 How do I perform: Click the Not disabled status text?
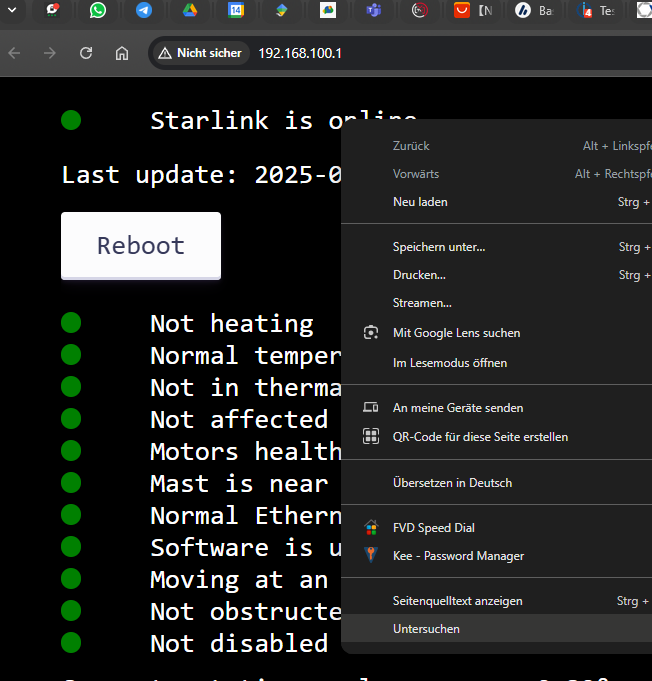tap(239, 644)
